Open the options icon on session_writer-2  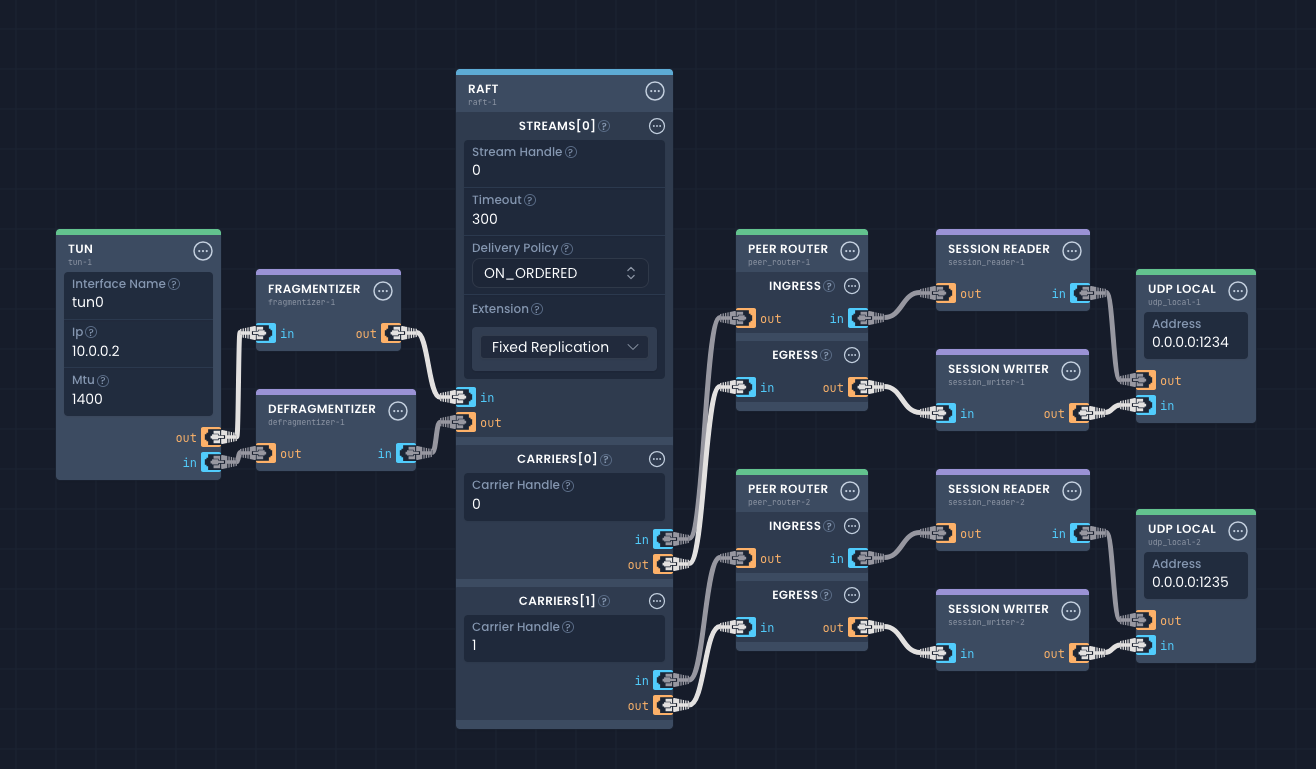pyautogui.click(x=1071, y=611)
